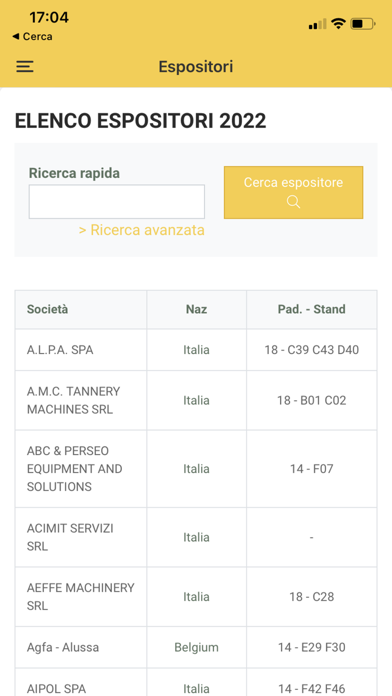Tap the cellular signal bars icon
The height and width of the screenshot is (696, 392).
317,24
